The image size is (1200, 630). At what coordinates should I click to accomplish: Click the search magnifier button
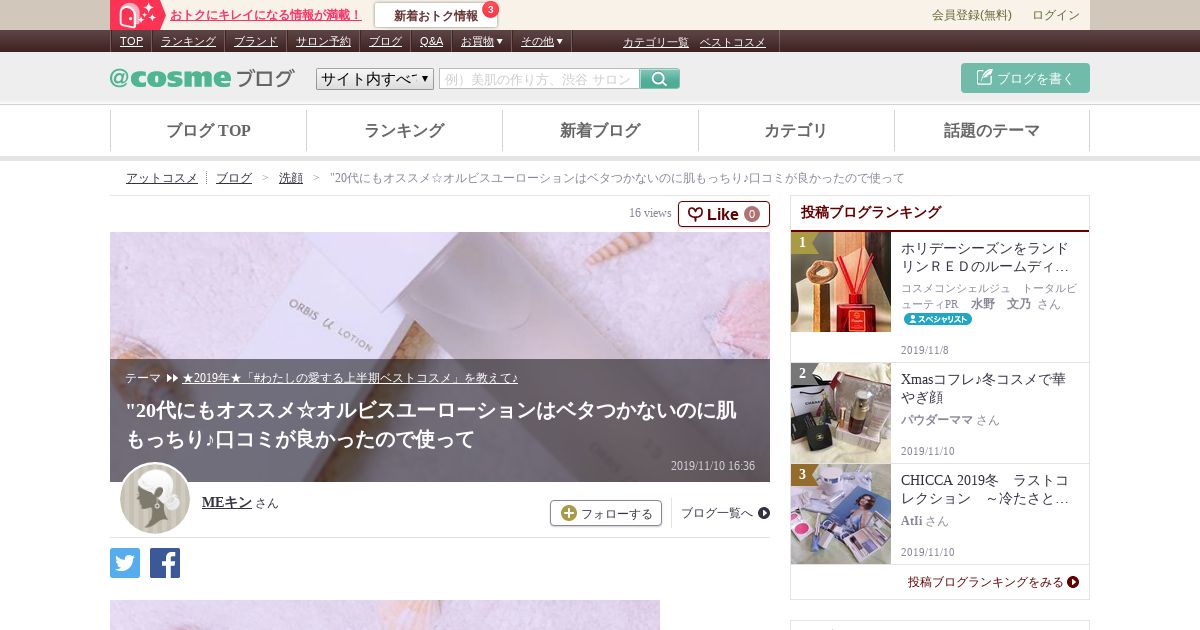click(660, 79)
